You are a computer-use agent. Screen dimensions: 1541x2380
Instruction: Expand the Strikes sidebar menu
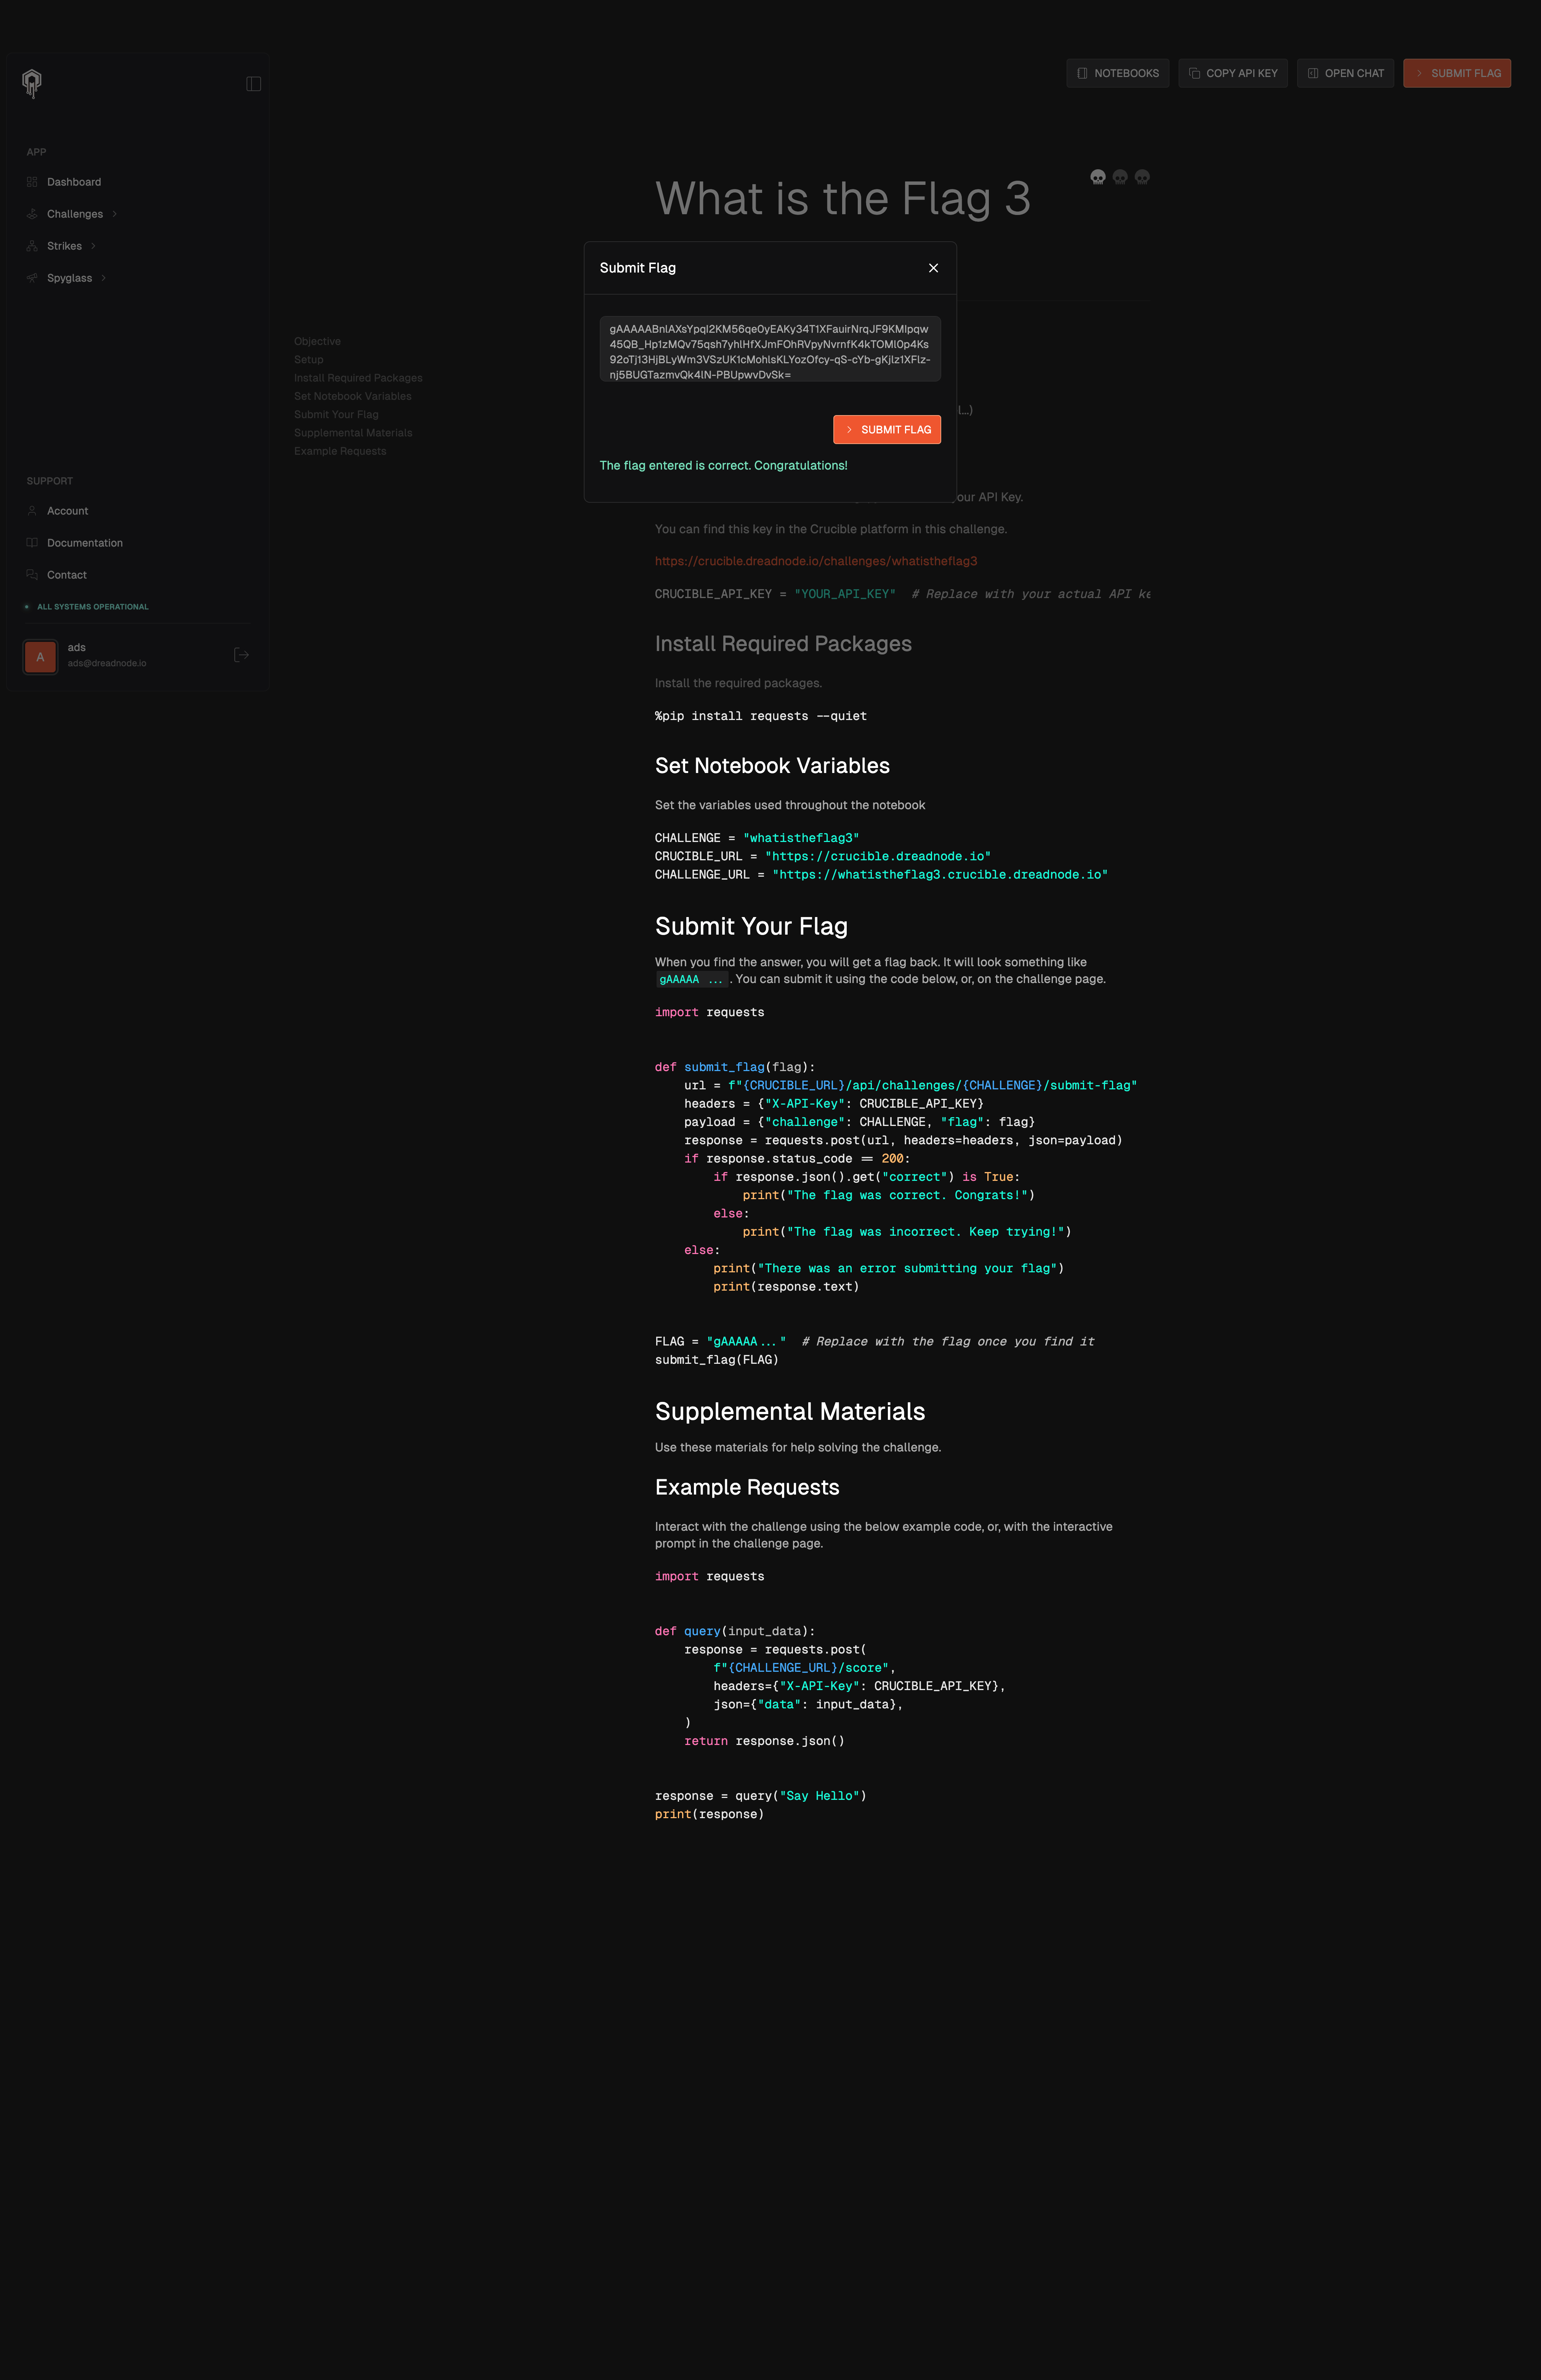click(x=64, y=246)
